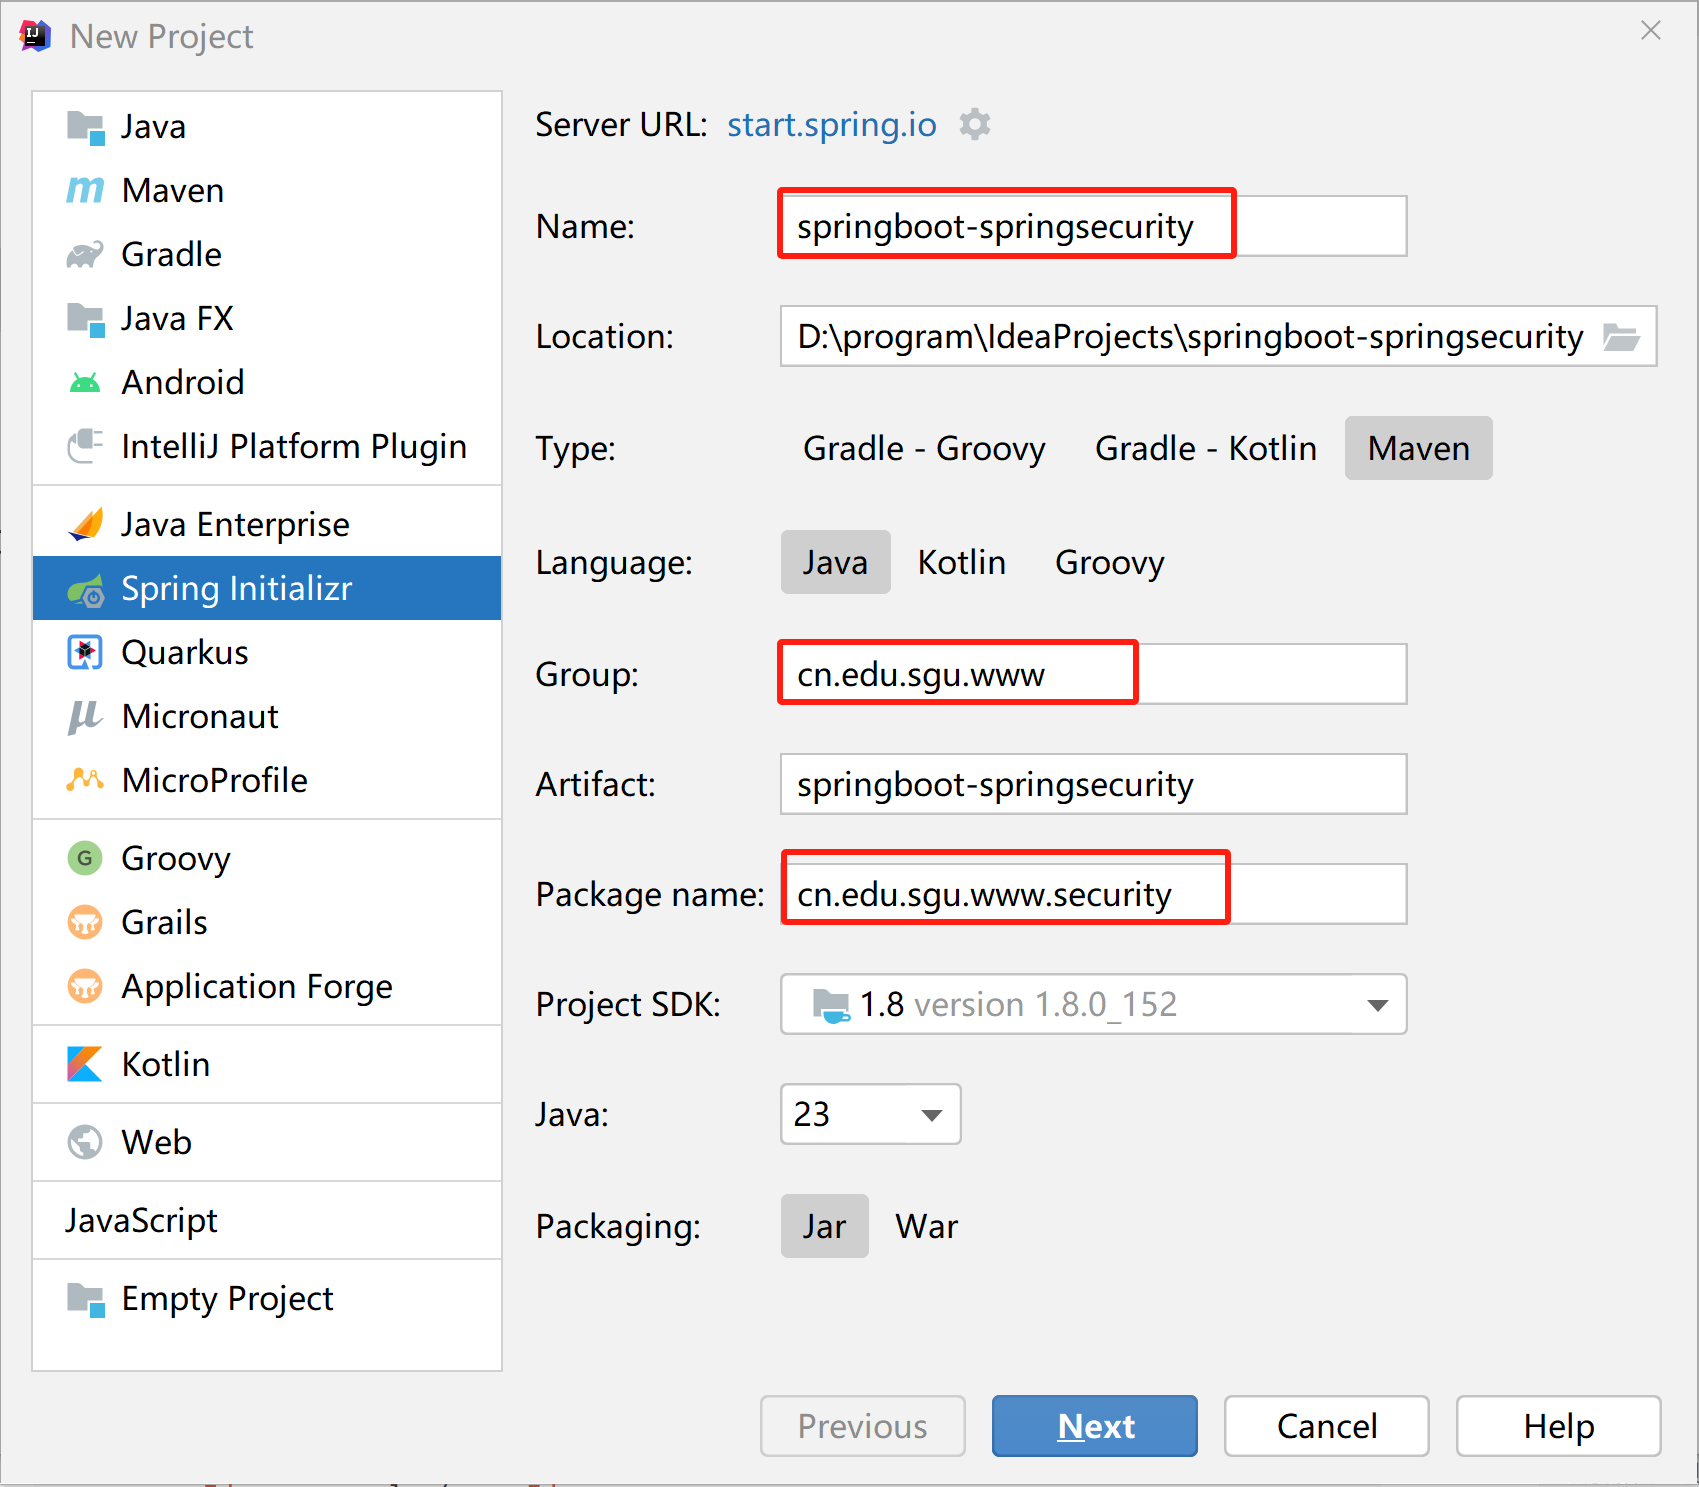Open the start.spring.io link

(x=832, y=125)
